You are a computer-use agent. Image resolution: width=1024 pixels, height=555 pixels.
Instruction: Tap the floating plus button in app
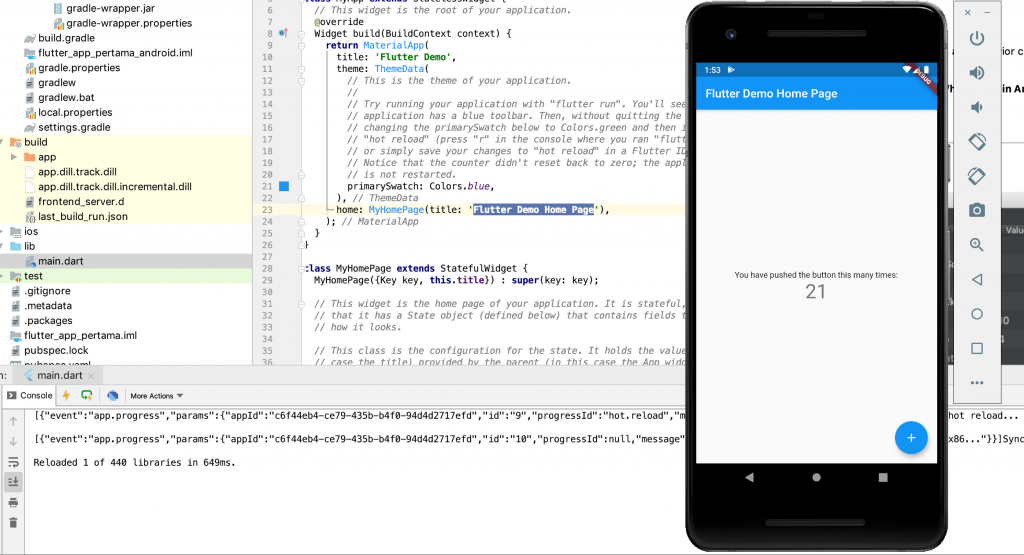tap(910, 437)
